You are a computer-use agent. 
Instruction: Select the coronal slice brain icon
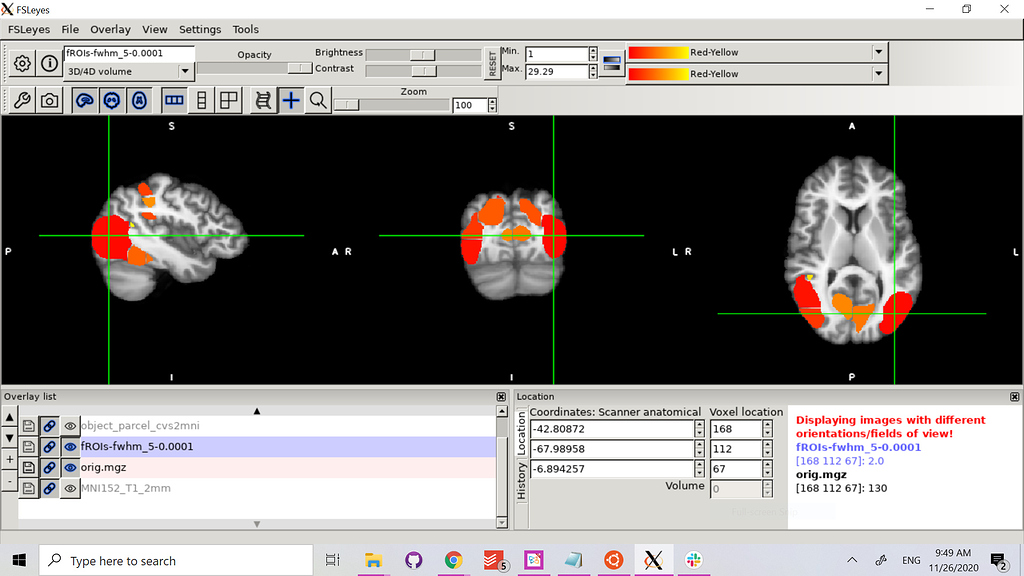[x=111, y=100]
